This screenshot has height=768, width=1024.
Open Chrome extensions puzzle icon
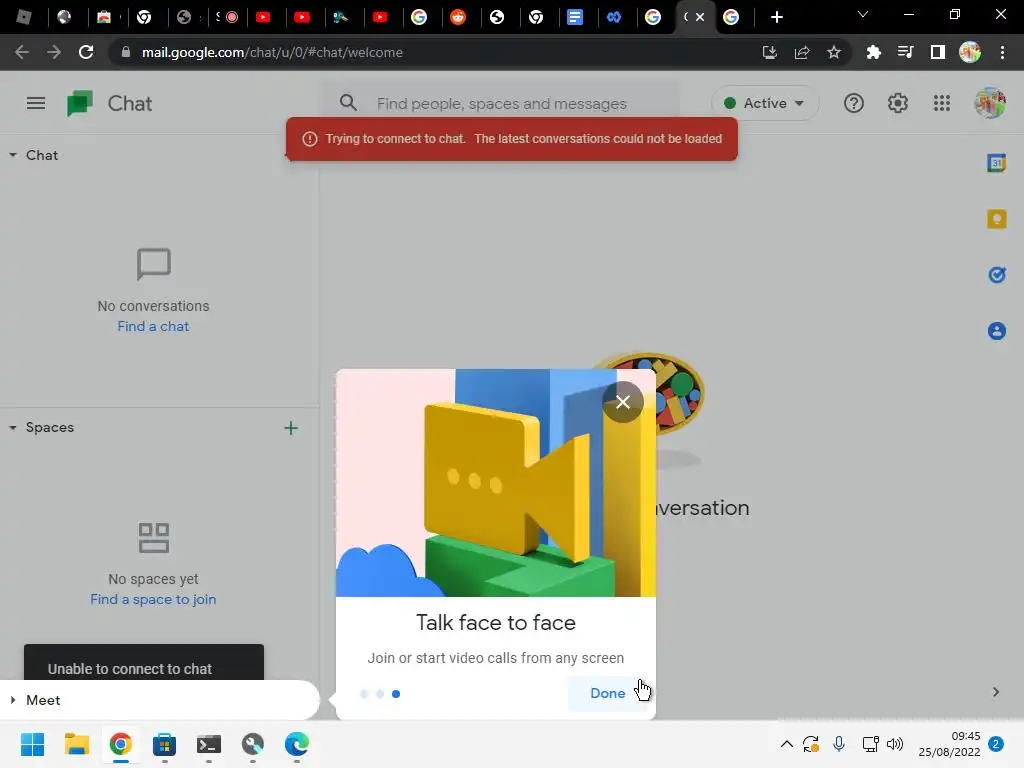coord(873,52)
